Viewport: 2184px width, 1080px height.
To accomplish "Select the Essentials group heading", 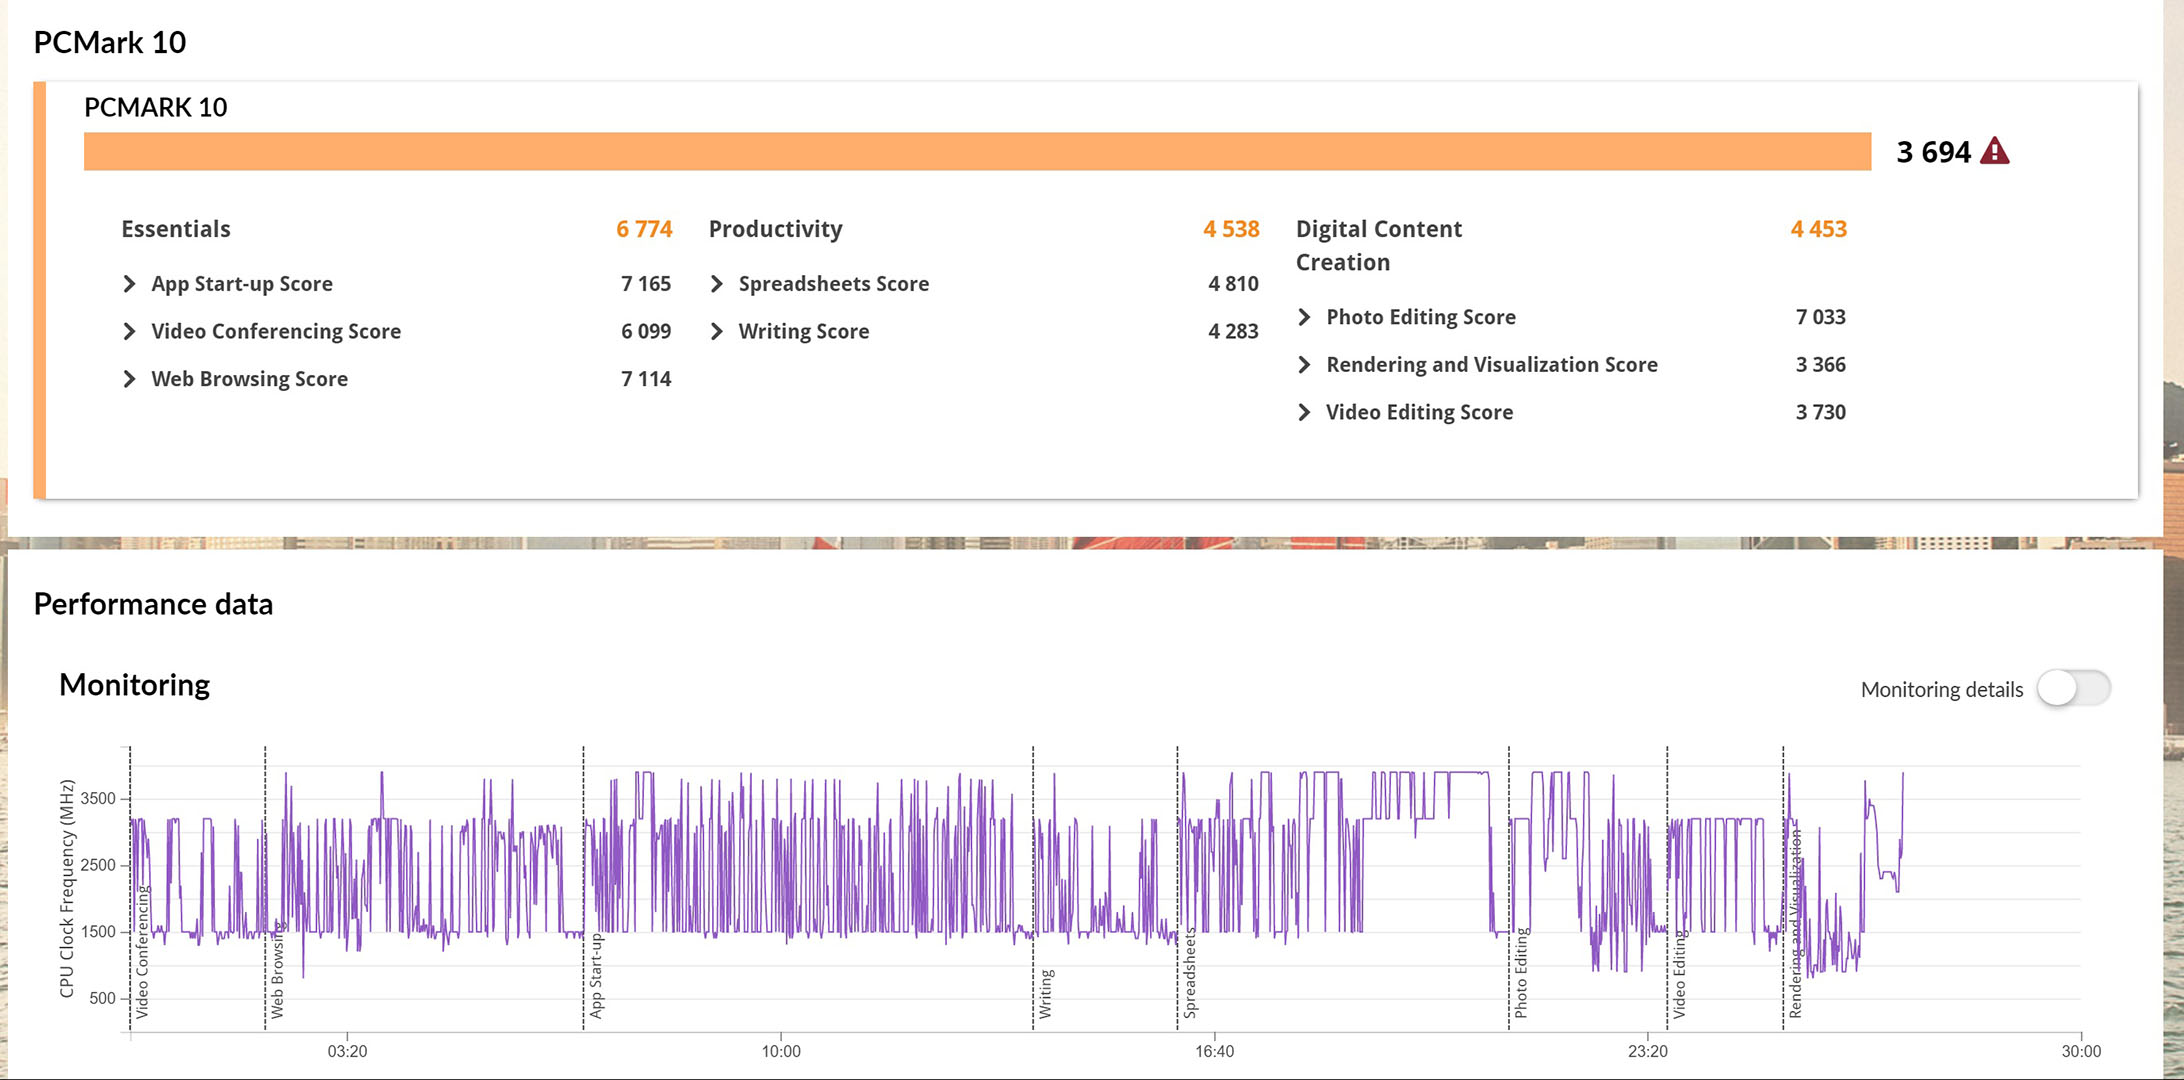I will (x=176, y=229).
